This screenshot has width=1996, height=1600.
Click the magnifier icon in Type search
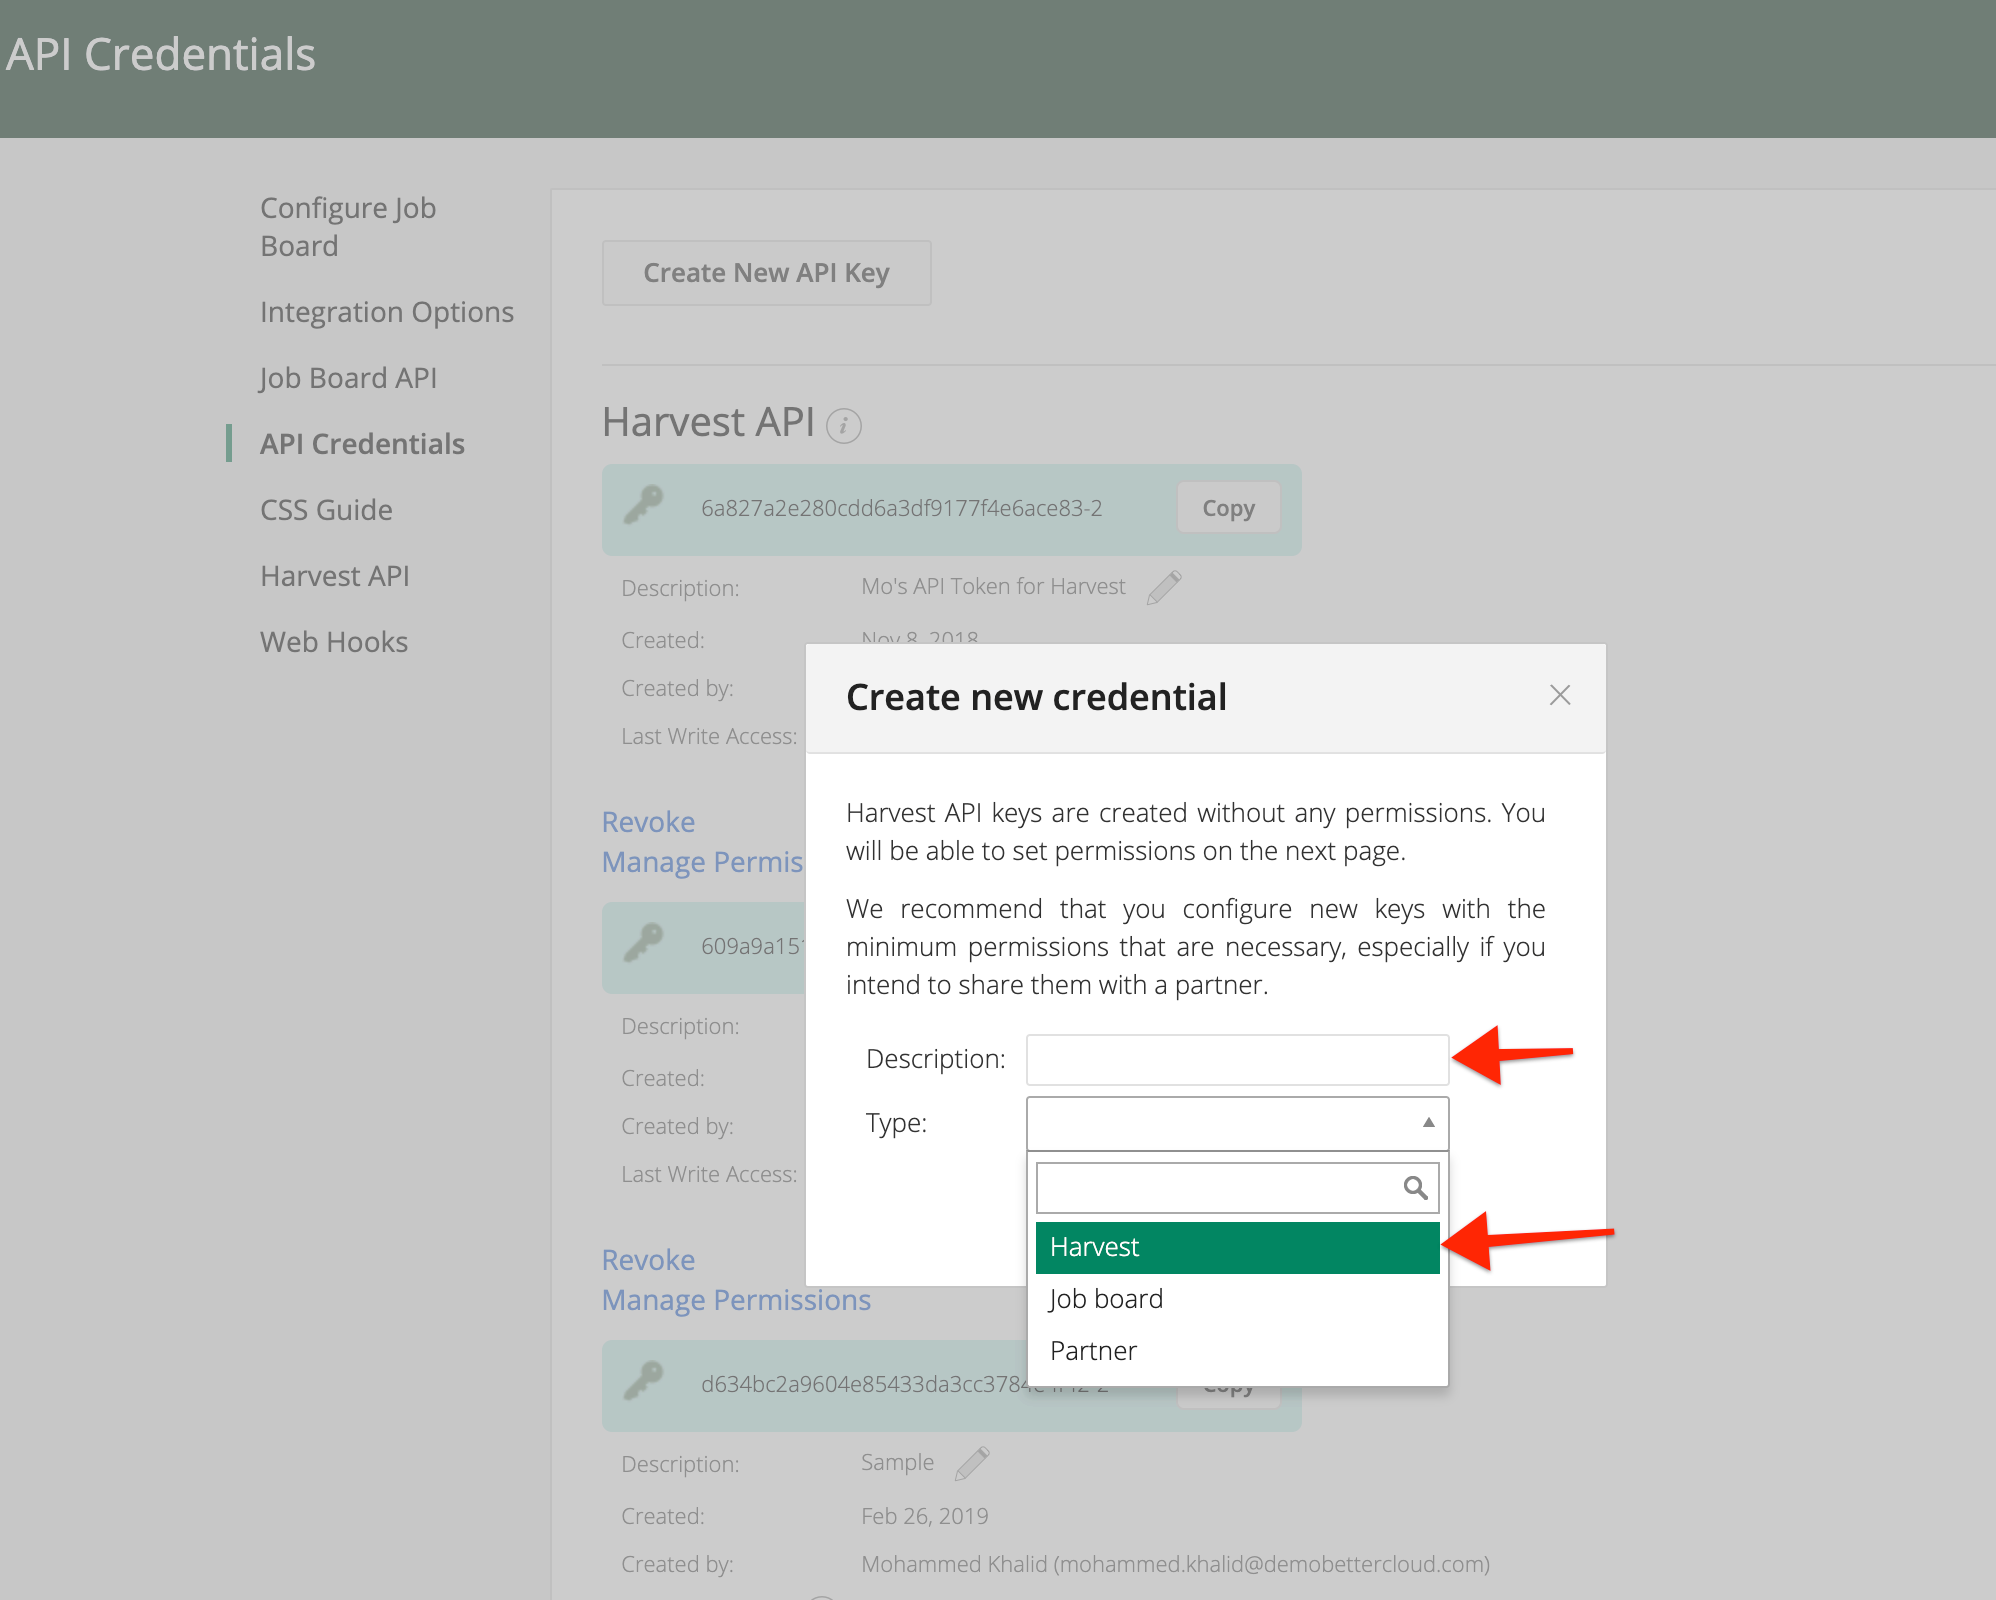(1414, 1187)
